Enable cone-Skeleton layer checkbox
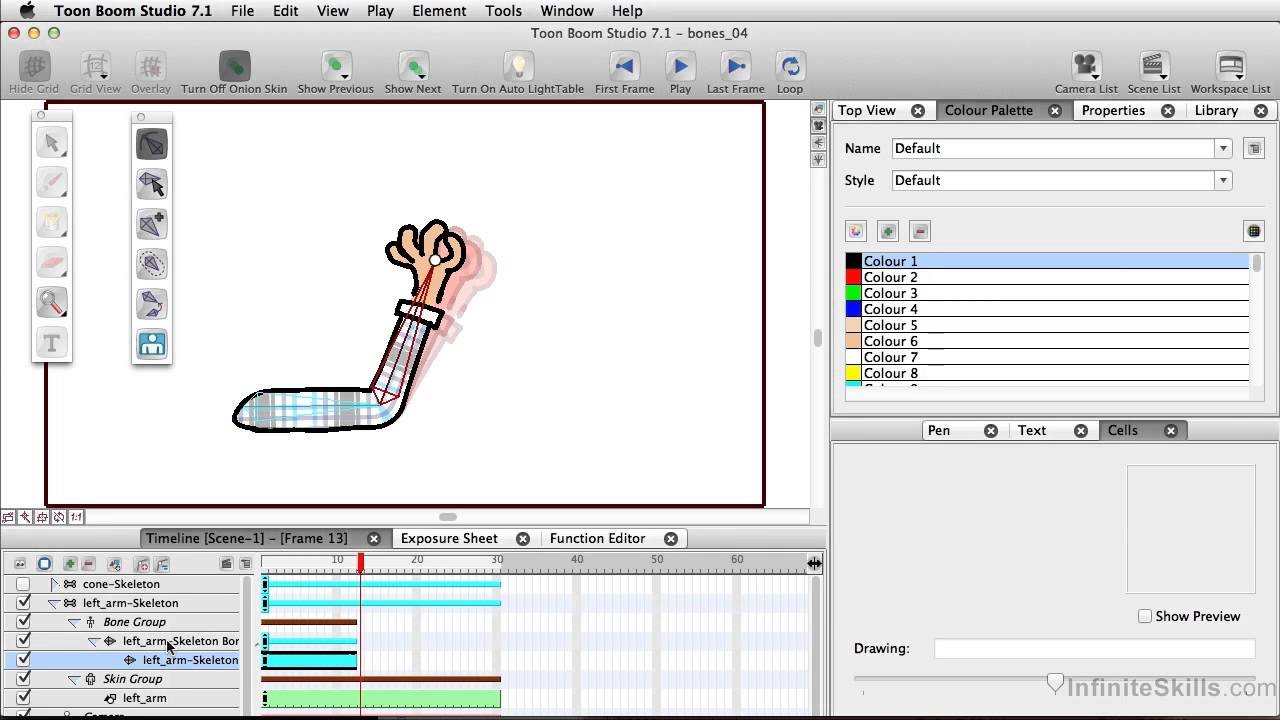Screen dimensions: 1280x720 [23, 584]
